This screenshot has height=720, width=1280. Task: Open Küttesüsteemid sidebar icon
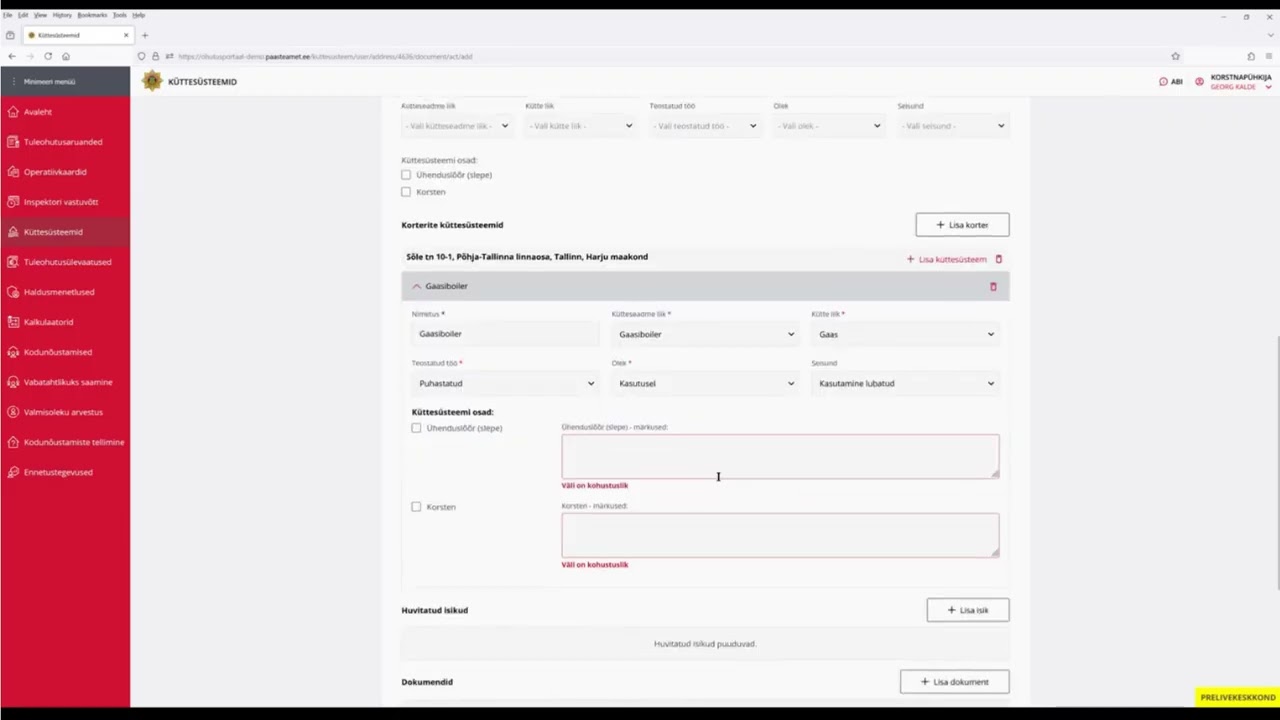click(x=13, y=232)
